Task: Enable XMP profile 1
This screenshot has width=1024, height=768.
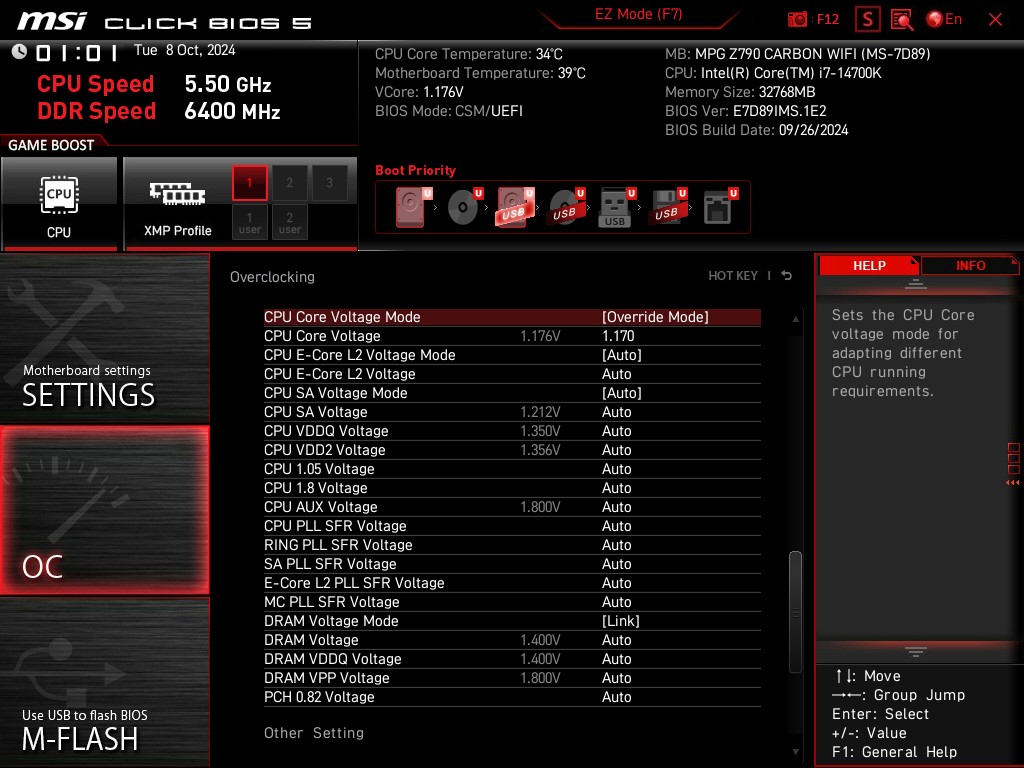Action: pos(248,182)
